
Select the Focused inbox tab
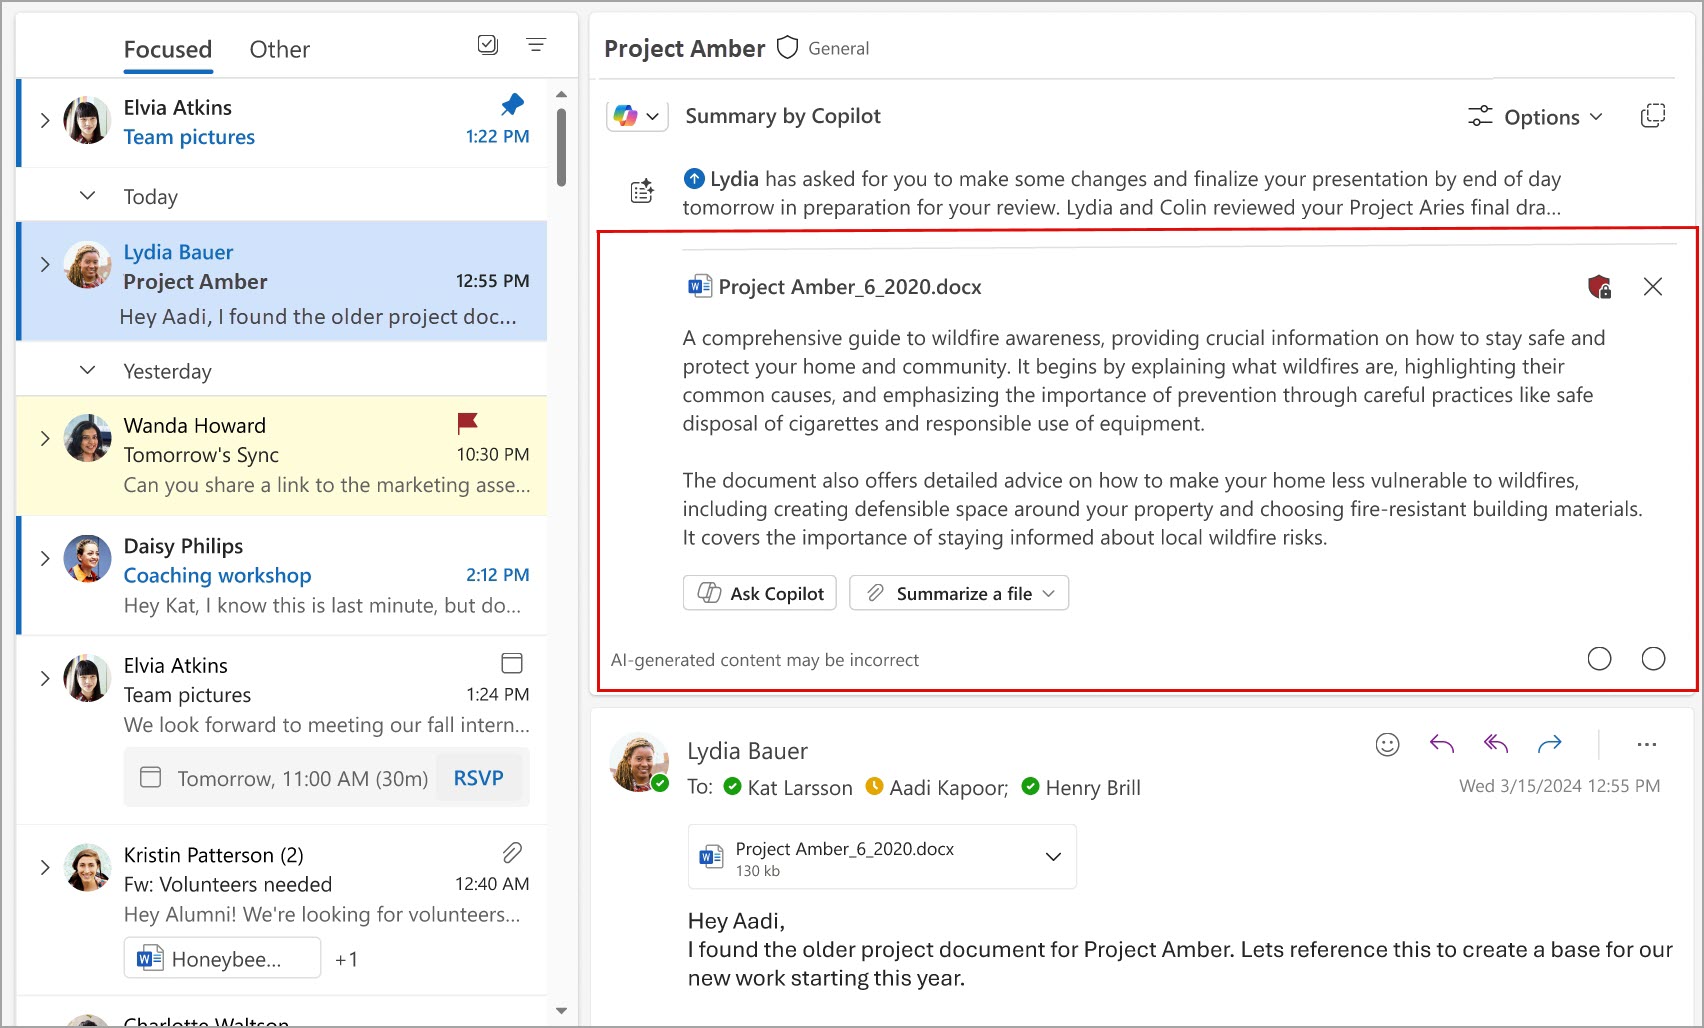tap(167, 48)
